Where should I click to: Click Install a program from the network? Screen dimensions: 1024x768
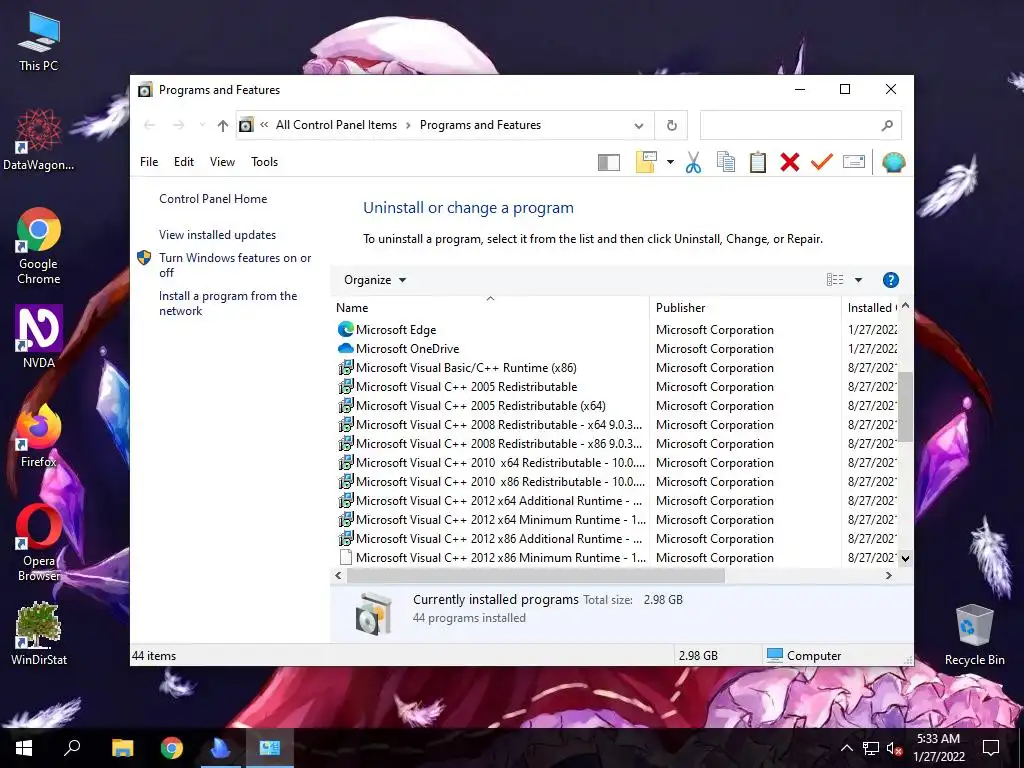coord(228,304)
